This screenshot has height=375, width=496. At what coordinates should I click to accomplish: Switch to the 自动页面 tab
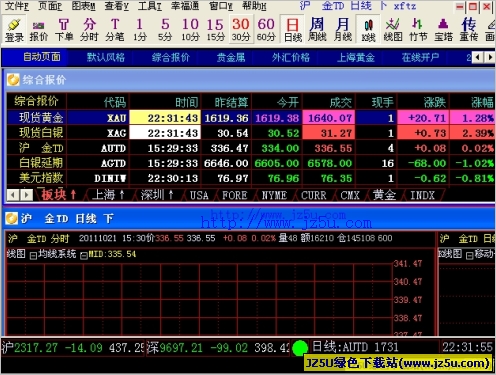pyautogui.click(x=42, y=57)
